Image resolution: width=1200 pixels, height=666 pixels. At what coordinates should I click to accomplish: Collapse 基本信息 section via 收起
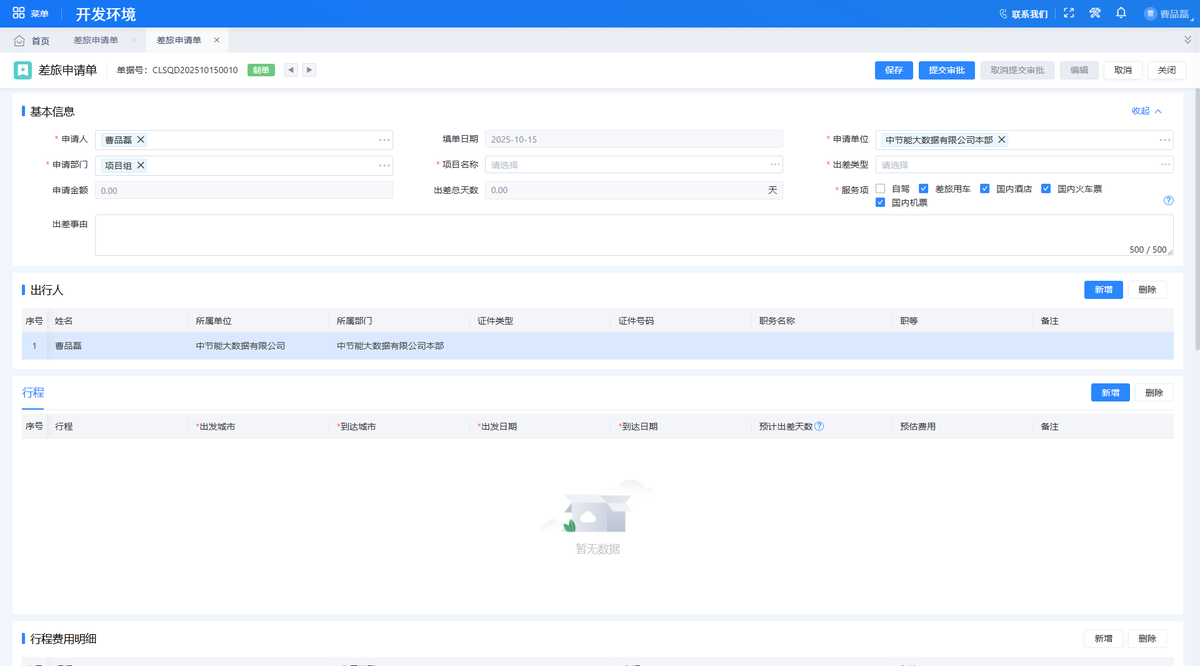pos(1147,111)
